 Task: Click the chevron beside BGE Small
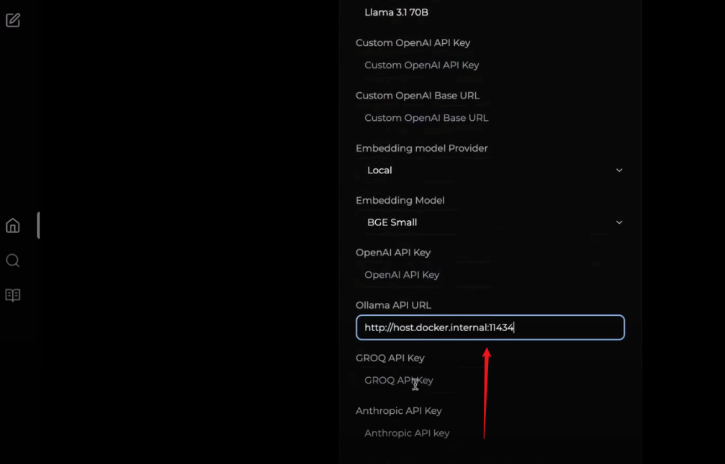click(619, 222)
